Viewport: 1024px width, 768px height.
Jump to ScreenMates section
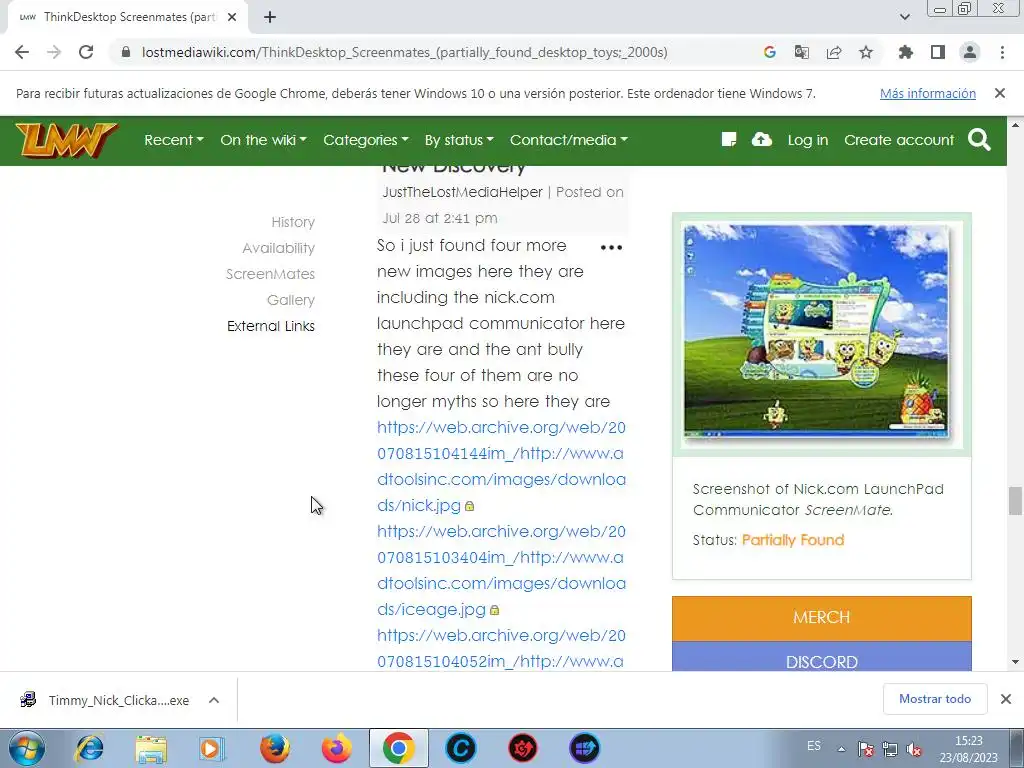270,274
